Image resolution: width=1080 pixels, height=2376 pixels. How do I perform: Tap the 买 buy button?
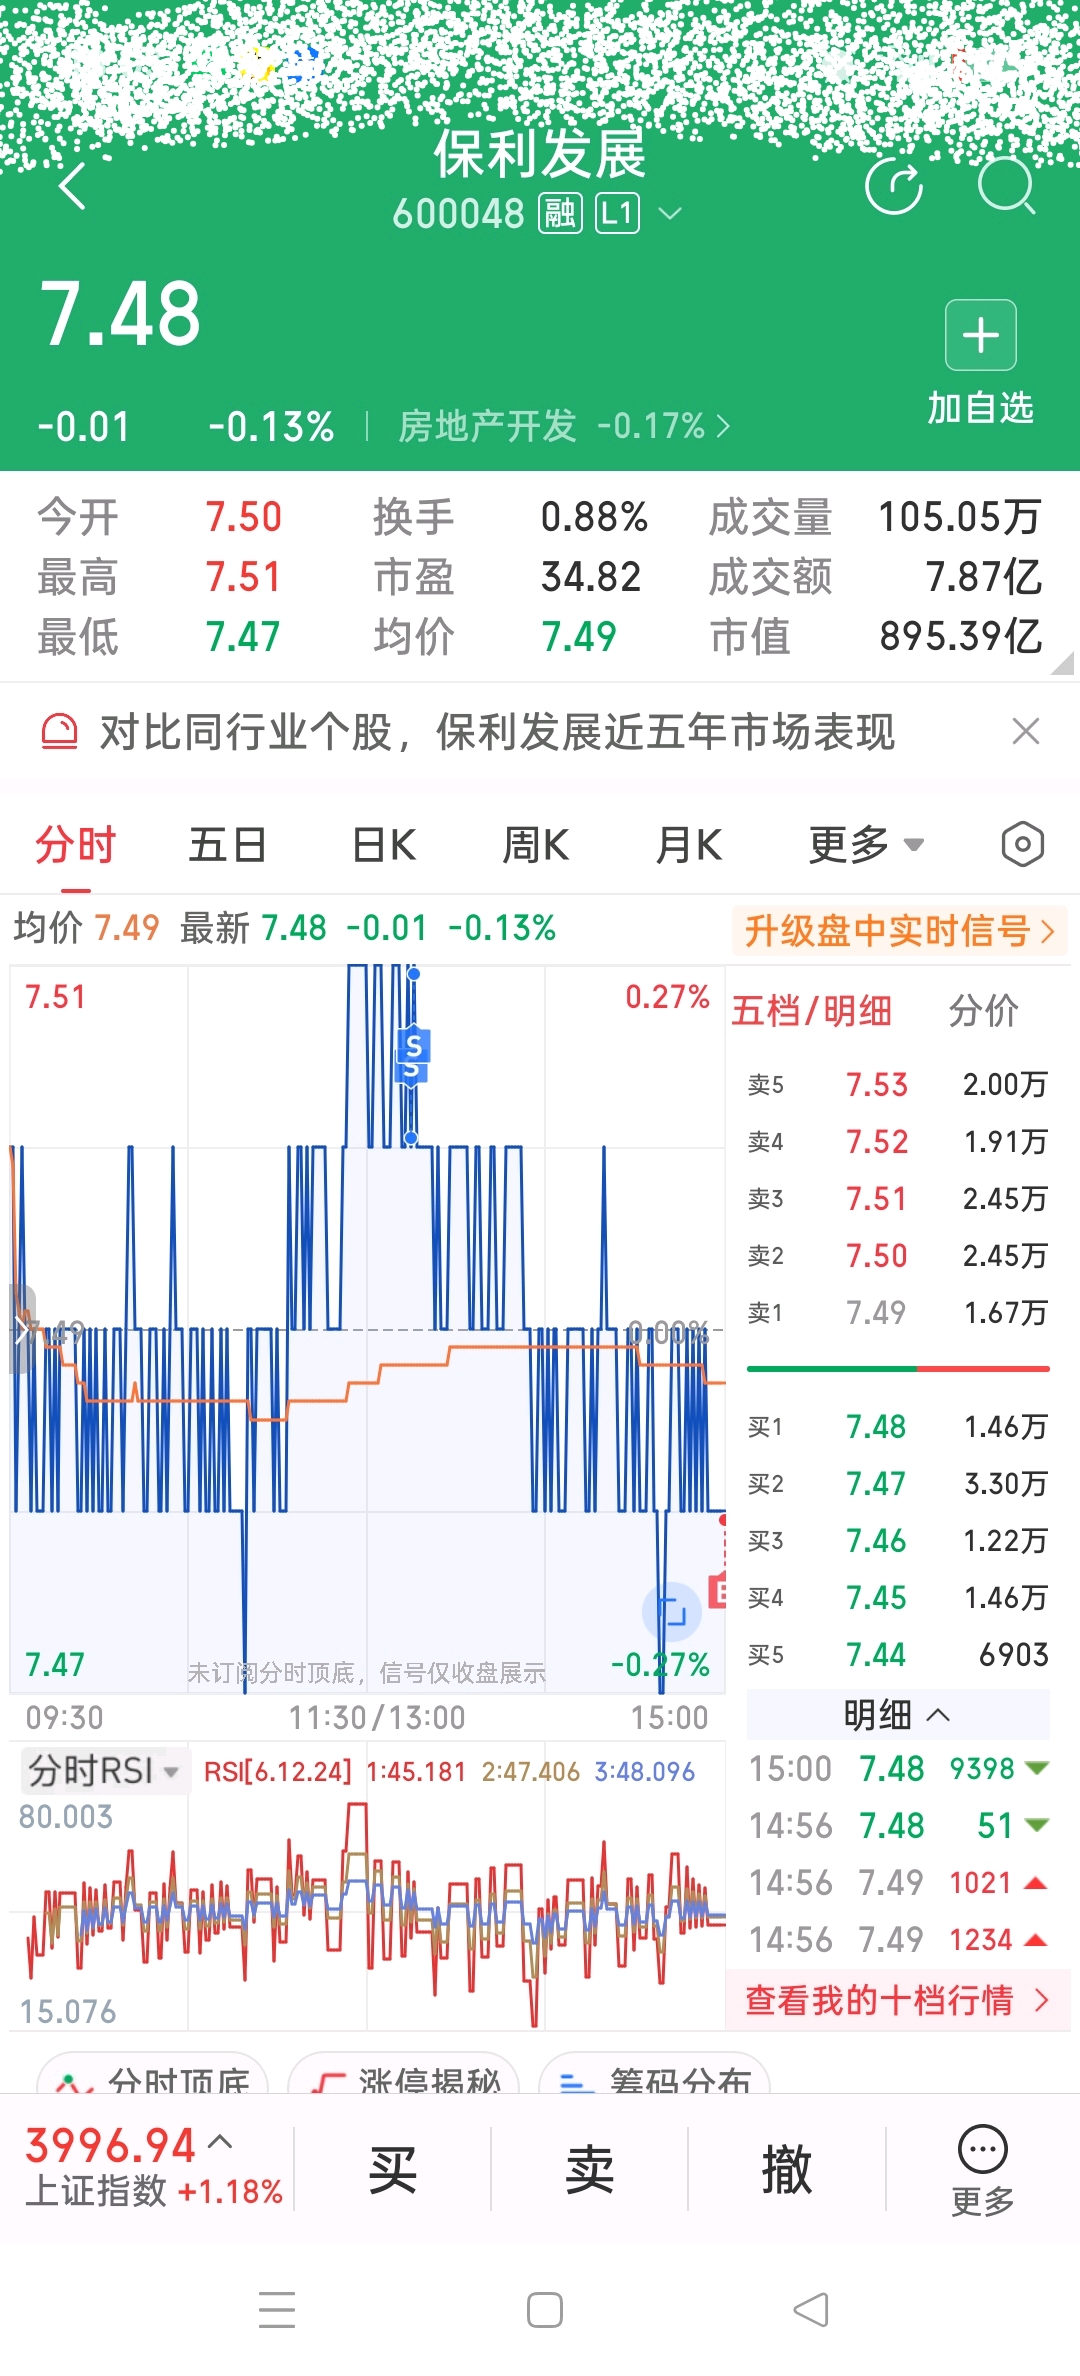[x=392, y=2170]
